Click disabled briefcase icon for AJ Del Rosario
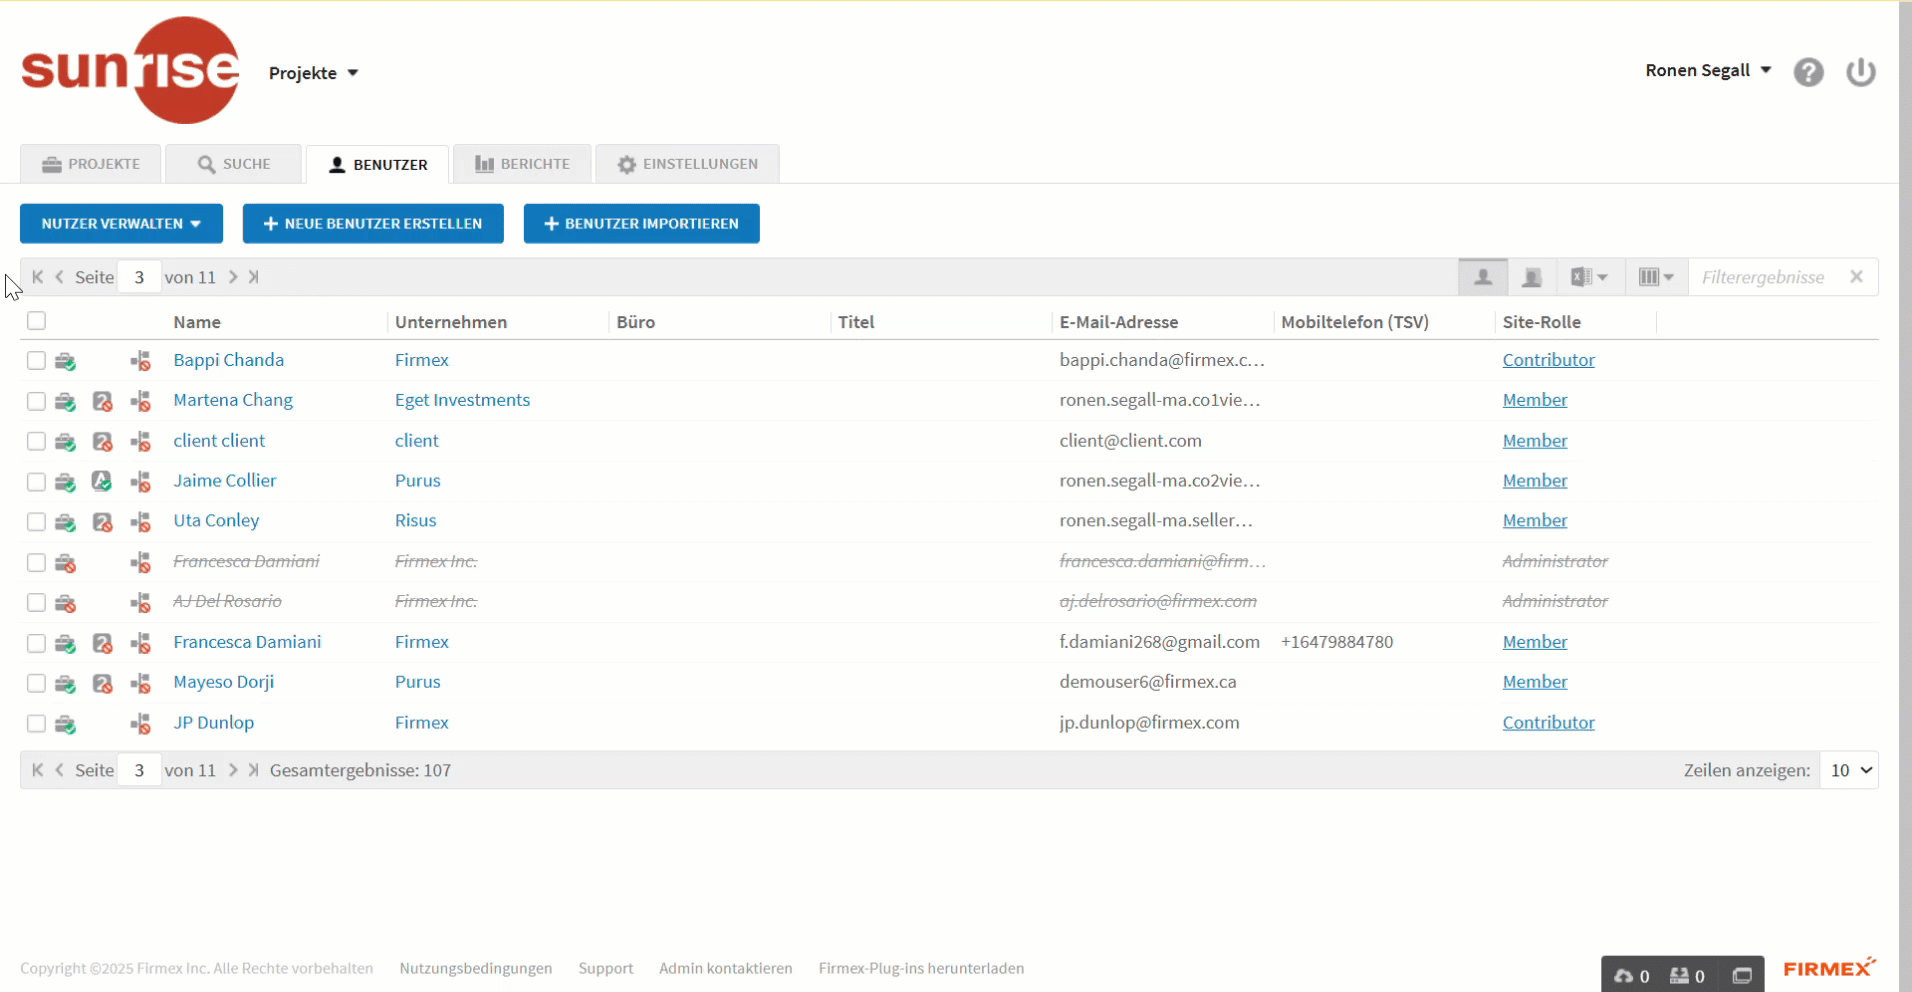The height and width of the screenshot is (992, 1912). [x=66, y=602]
